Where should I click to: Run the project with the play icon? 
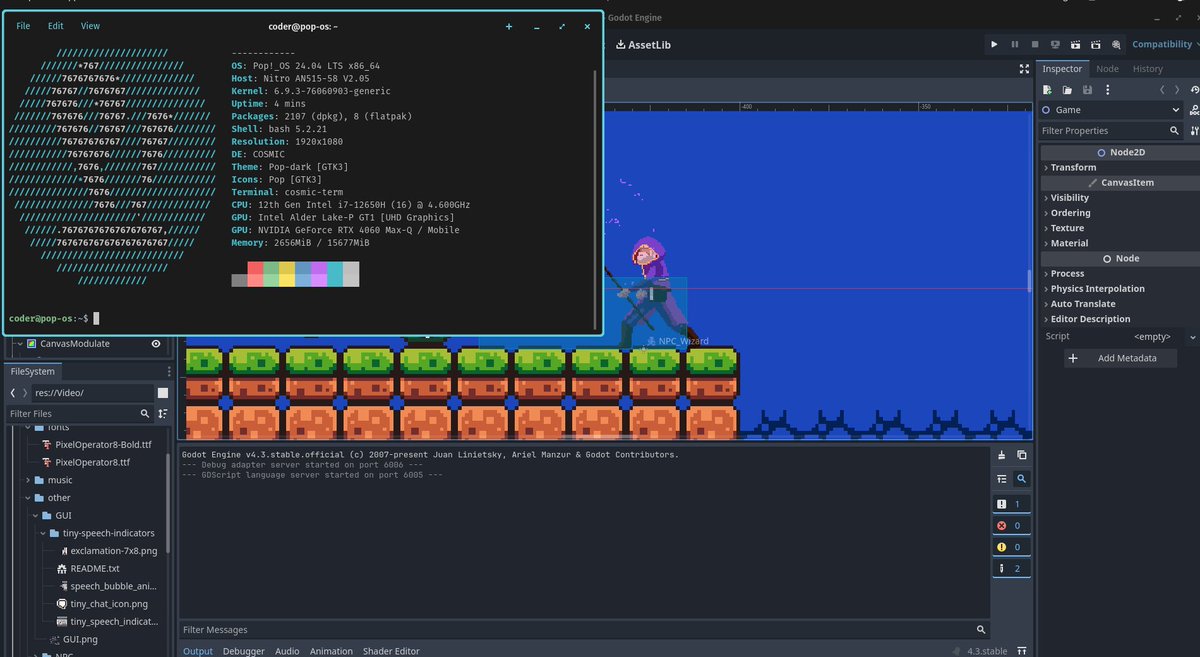pyautogui.click(x=994, y=44)
